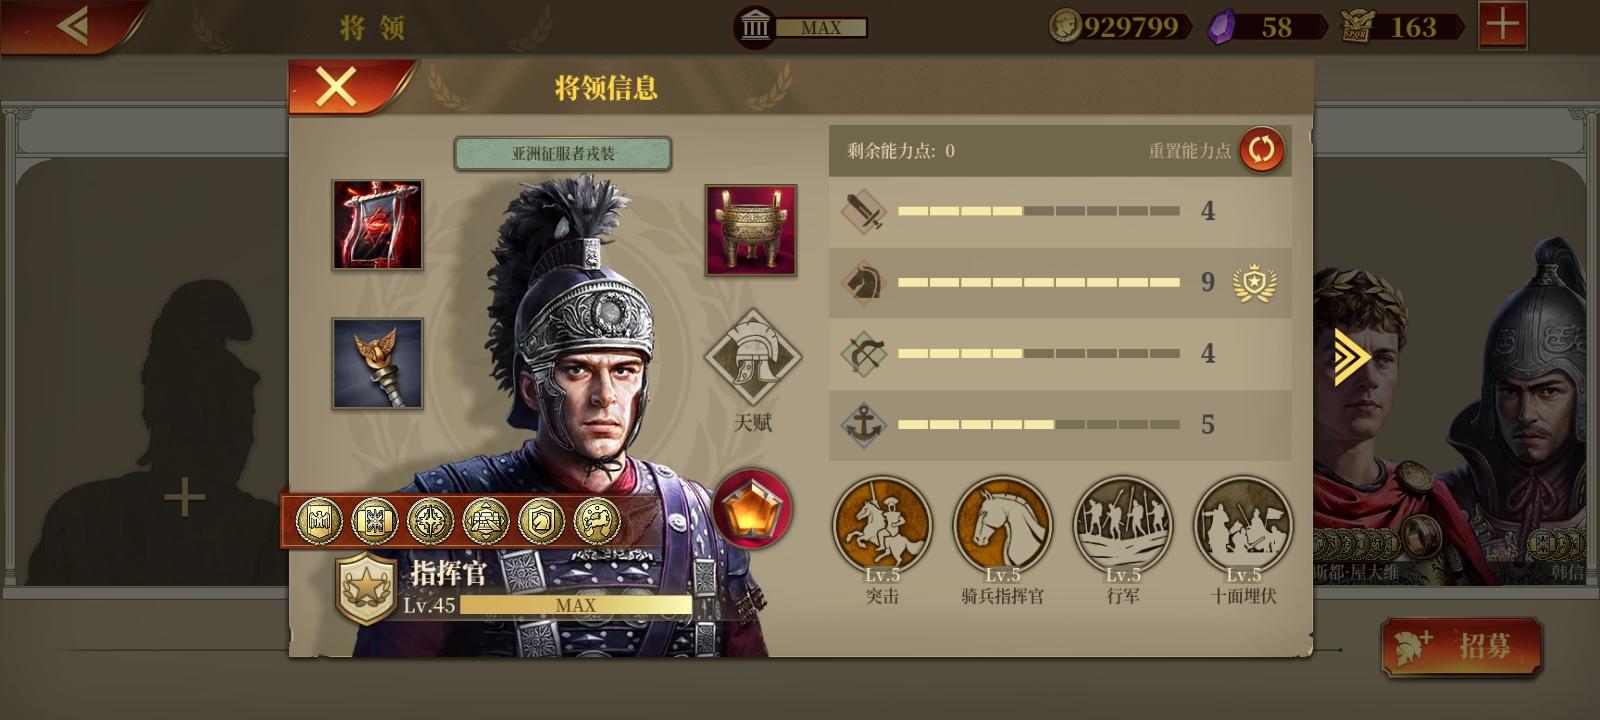Expand next general with the yellow chevron arrow
Image resolution: width=1600 pixels, height=720 pixels.
[x=1351, y=356]
